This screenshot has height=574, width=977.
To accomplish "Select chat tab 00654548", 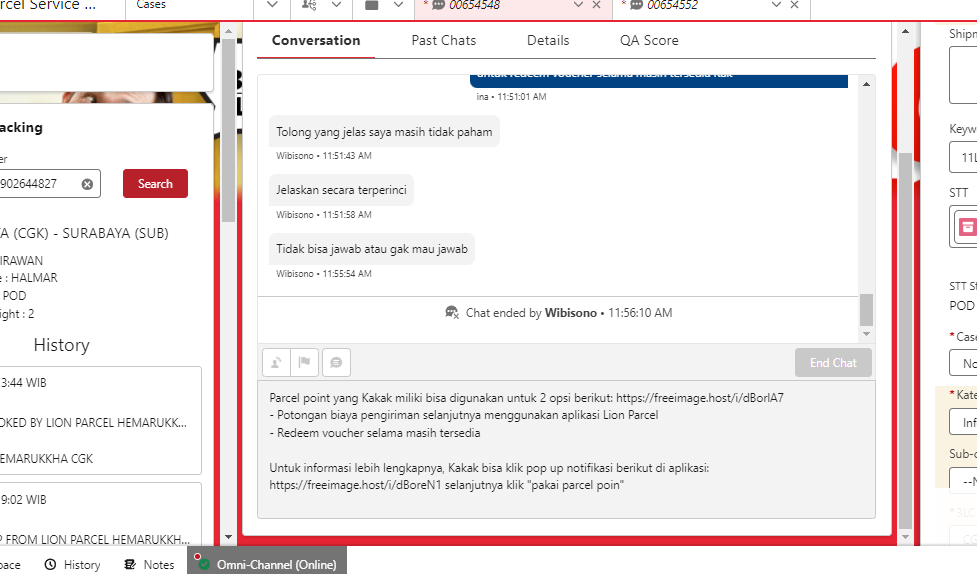I will (474, 6).
